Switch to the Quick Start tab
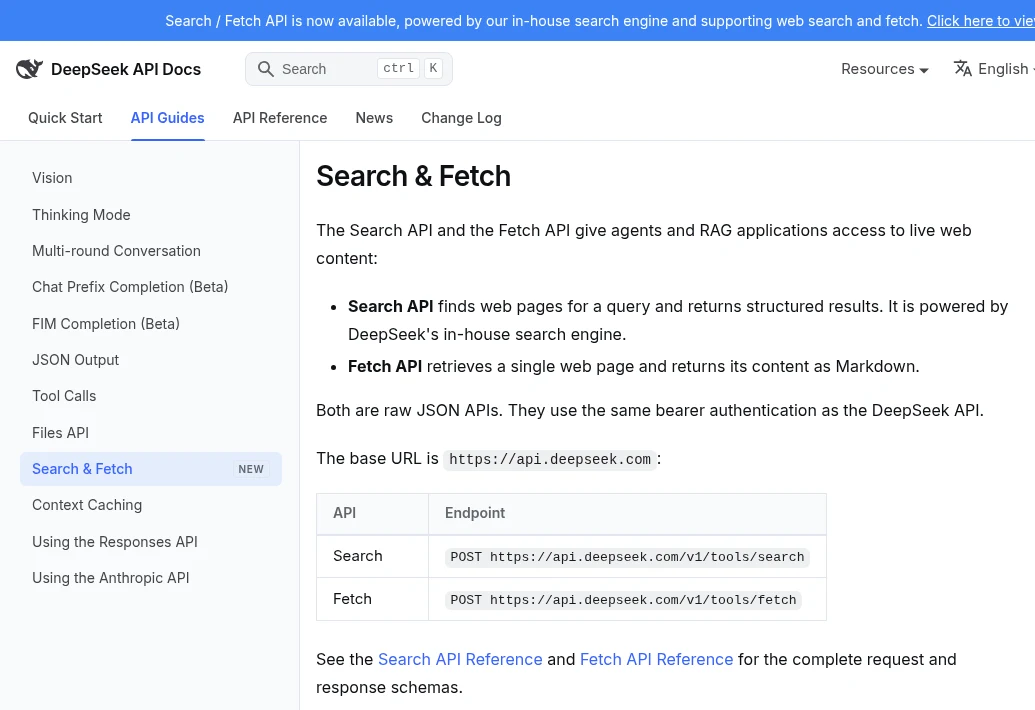Viewport: 1035px width, 710px height. 65,118
